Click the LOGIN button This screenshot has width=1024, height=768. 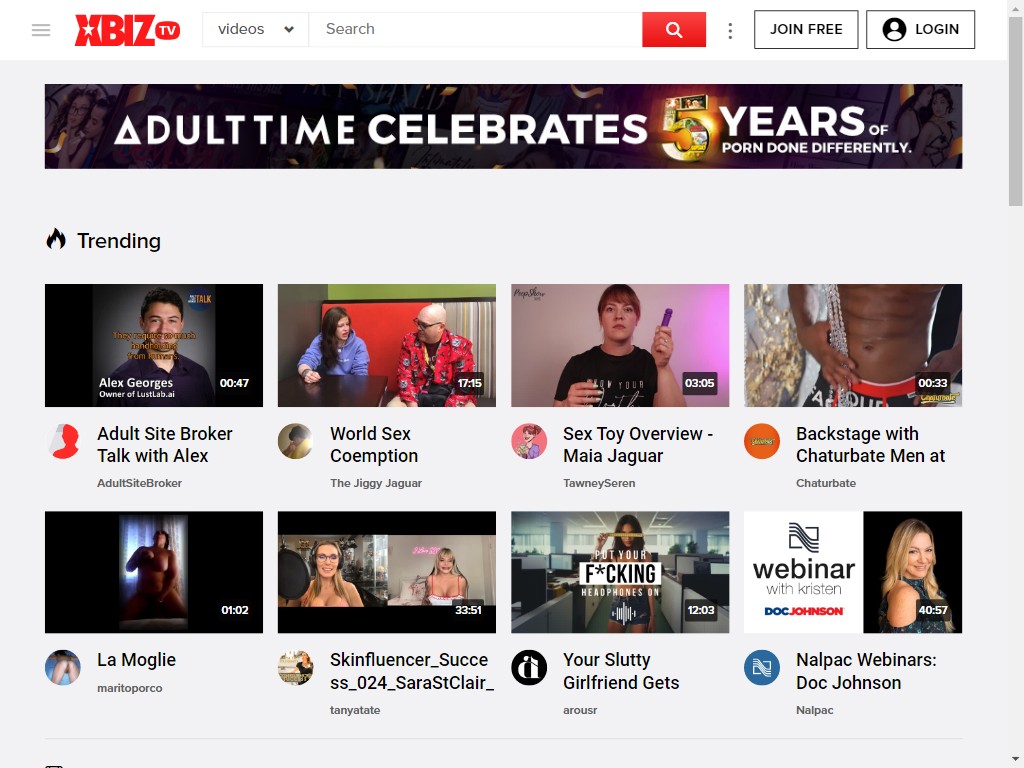(920, 29)
